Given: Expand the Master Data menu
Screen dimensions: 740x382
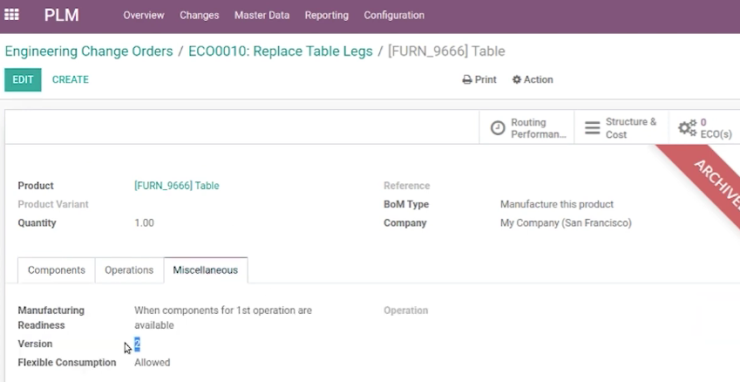Looking at the screenshot, I should 262,15.
